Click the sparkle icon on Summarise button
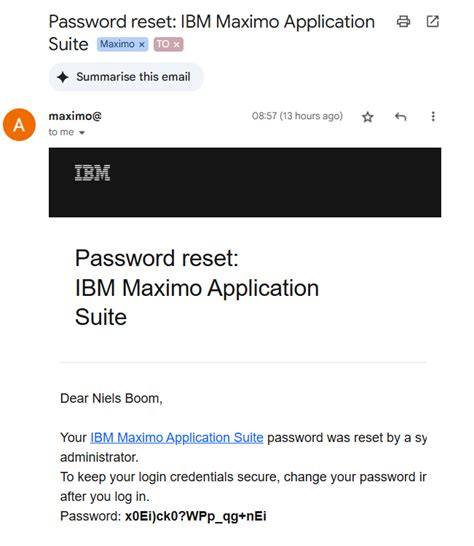 point(63,77)
